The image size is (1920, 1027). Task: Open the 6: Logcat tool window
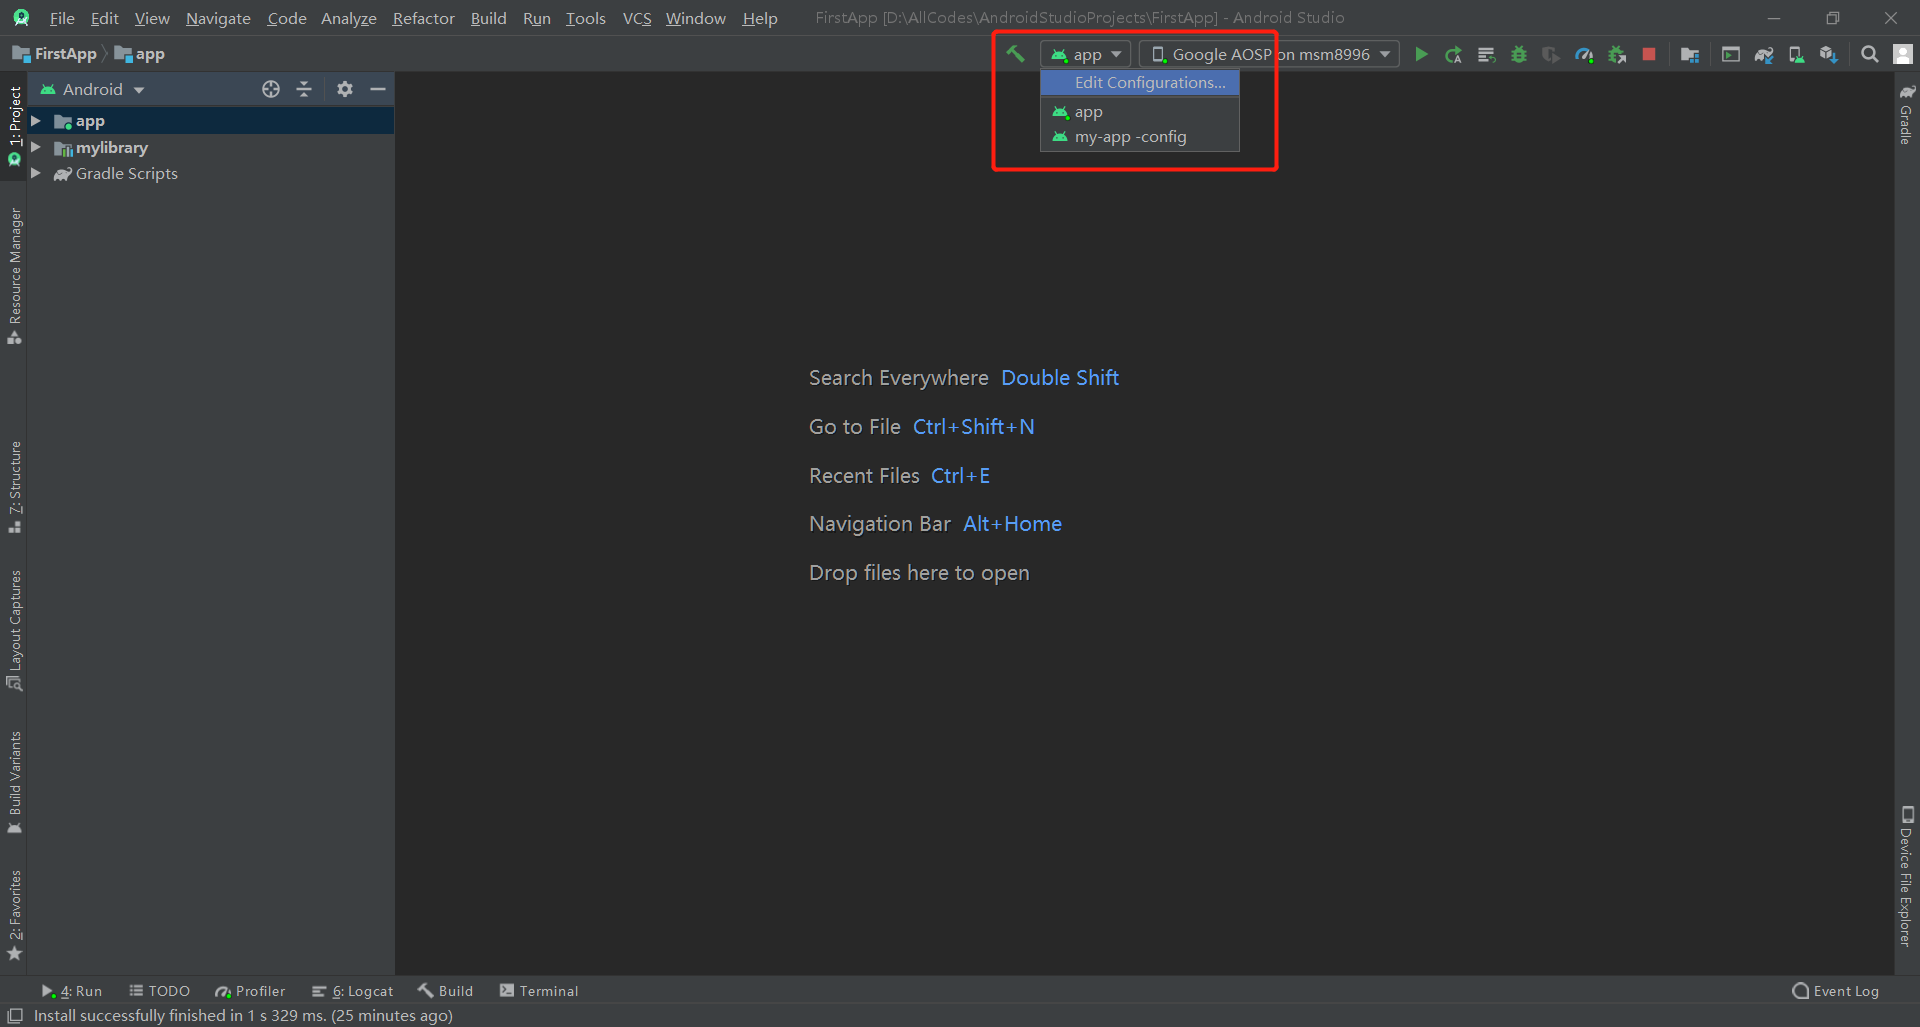[353, 991]
